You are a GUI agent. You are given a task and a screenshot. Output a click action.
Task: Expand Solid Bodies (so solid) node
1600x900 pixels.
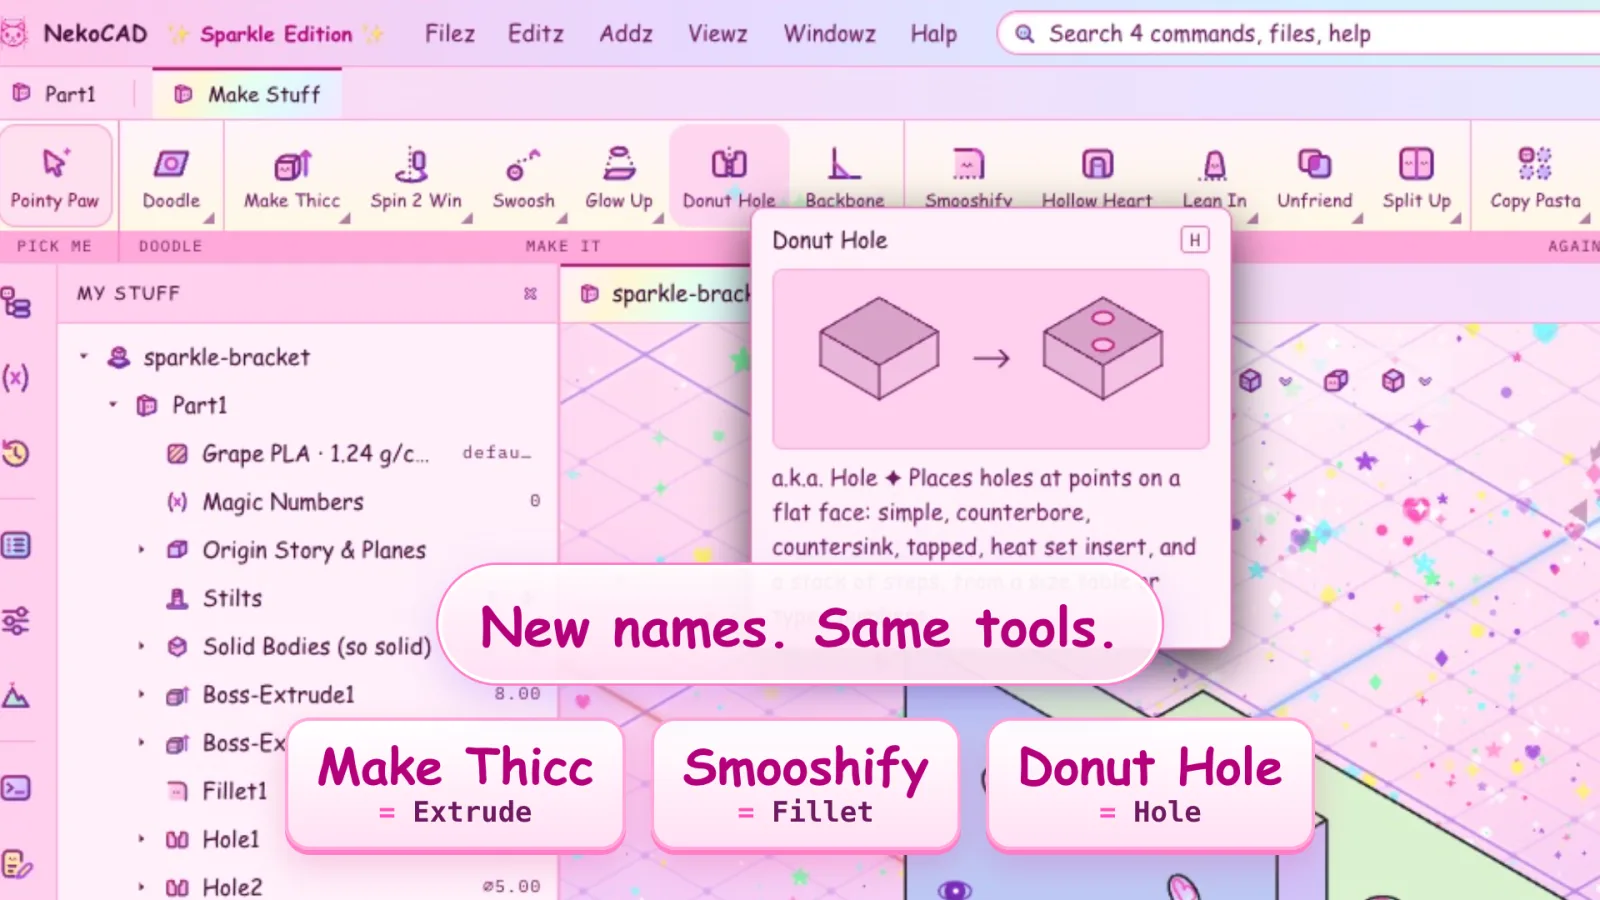141,646
